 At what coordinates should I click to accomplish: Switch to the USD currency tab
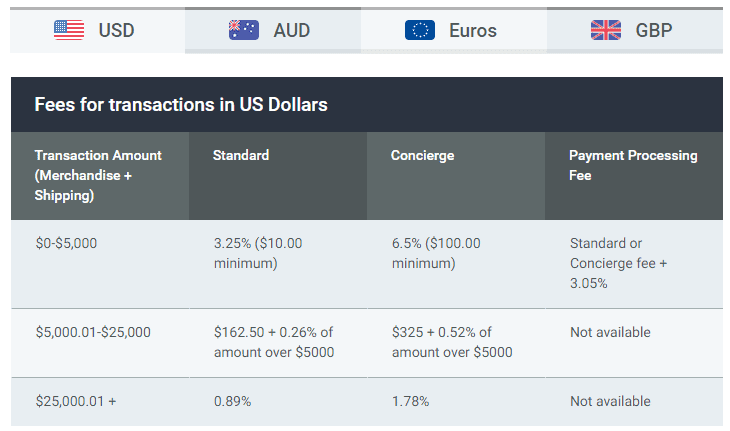pyautogui.click(x=97, y=30)
